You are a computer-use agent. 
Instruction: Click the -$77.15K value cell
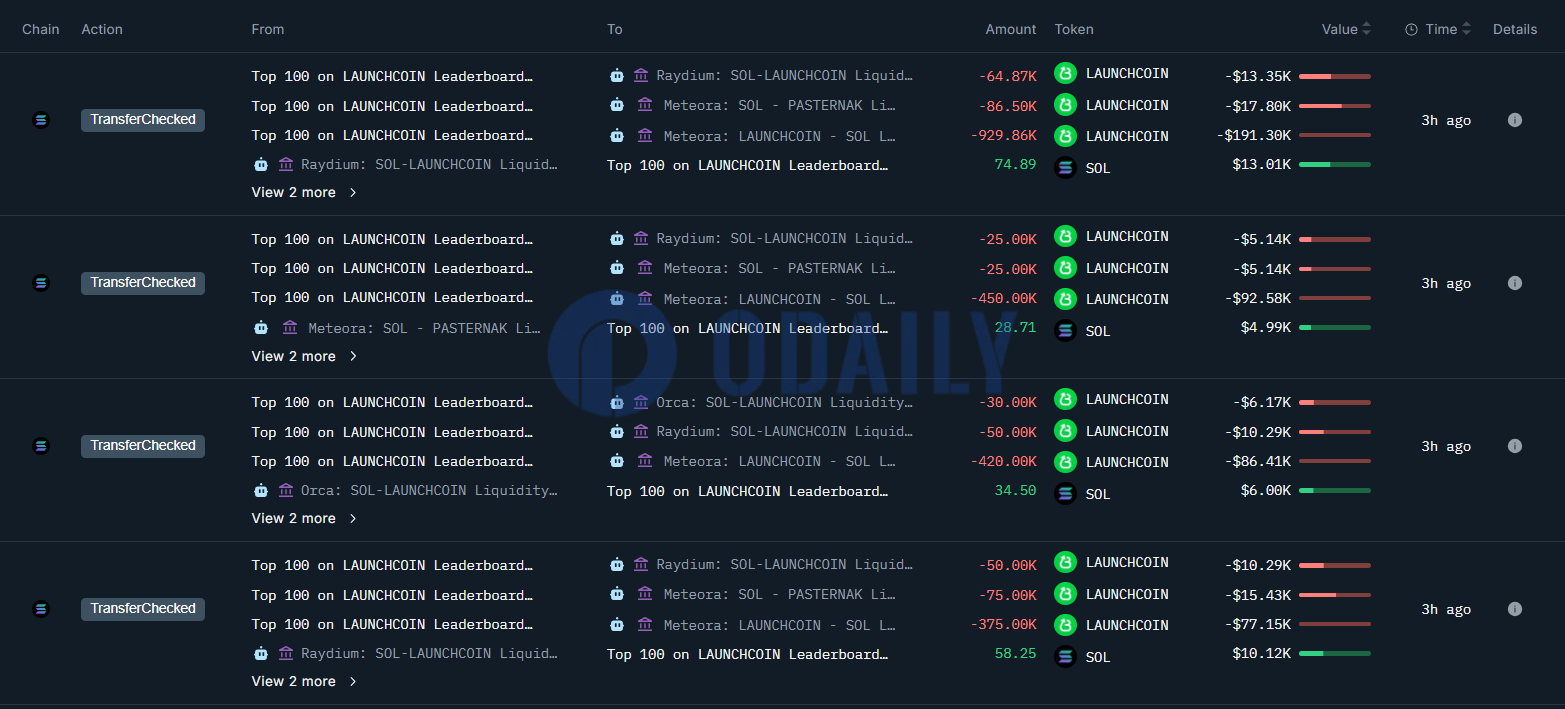pyautogui.click(x=1258, y=624)
